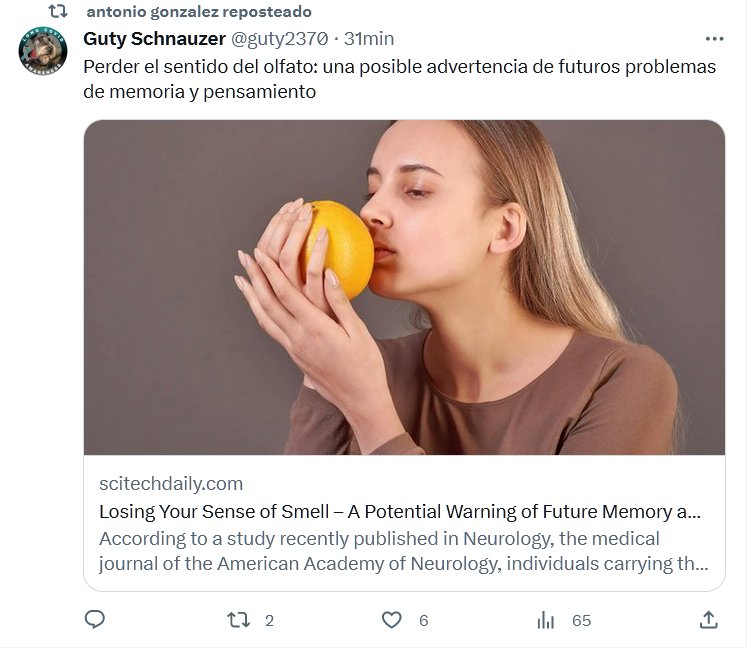748x648 pixels.
Task: Repost this tweet using the retweet icon
Action: pyautogui.click(x=239, y=620)
